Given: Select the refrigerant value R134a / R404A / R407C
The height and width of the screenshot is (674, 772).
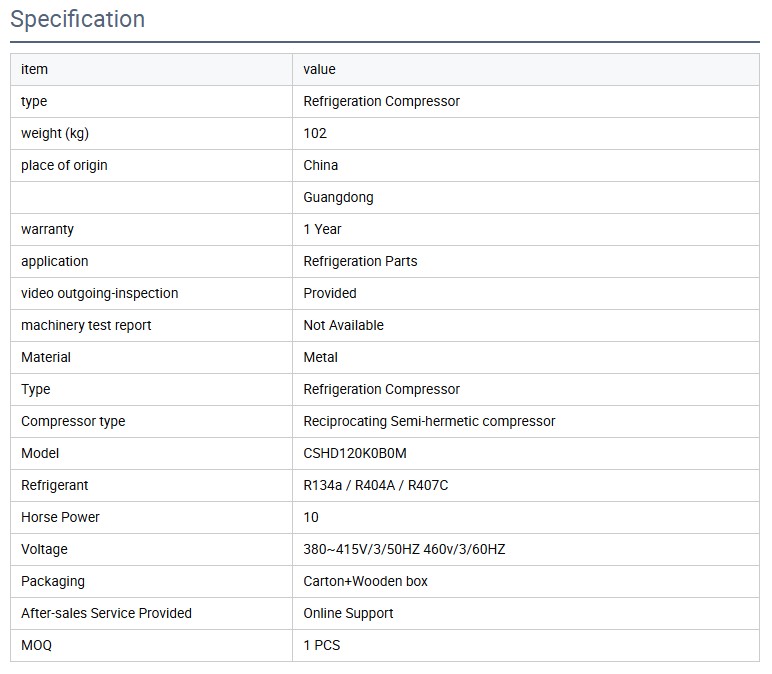Looking at the screenshot, I should (376, 485).
